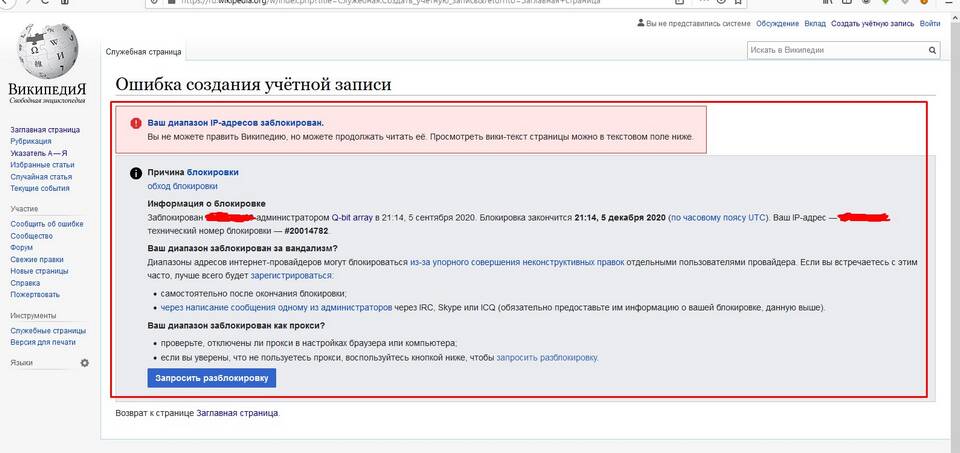The width and height of the screenshot is (960, 453).
Task: Open 'Форум' sidebar link
Action: 21,248
